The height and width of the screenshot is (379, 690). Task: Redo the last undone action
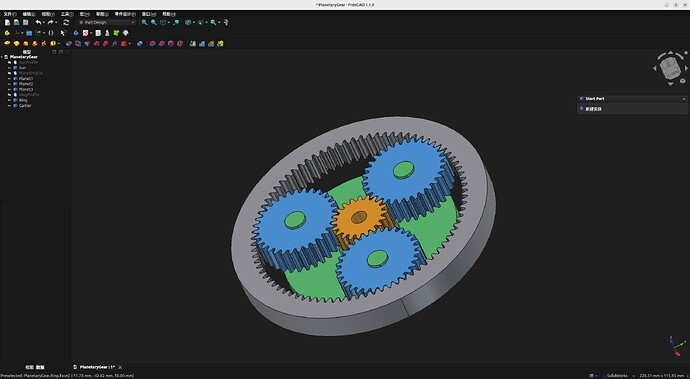click(x=50, y=22)
